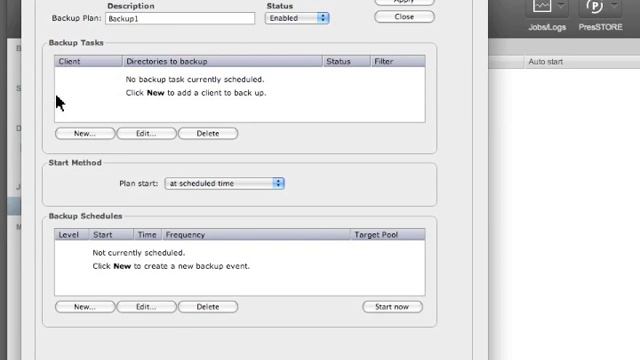640x360 pixels.
Task: Click the Apply button
Action: 404,2
